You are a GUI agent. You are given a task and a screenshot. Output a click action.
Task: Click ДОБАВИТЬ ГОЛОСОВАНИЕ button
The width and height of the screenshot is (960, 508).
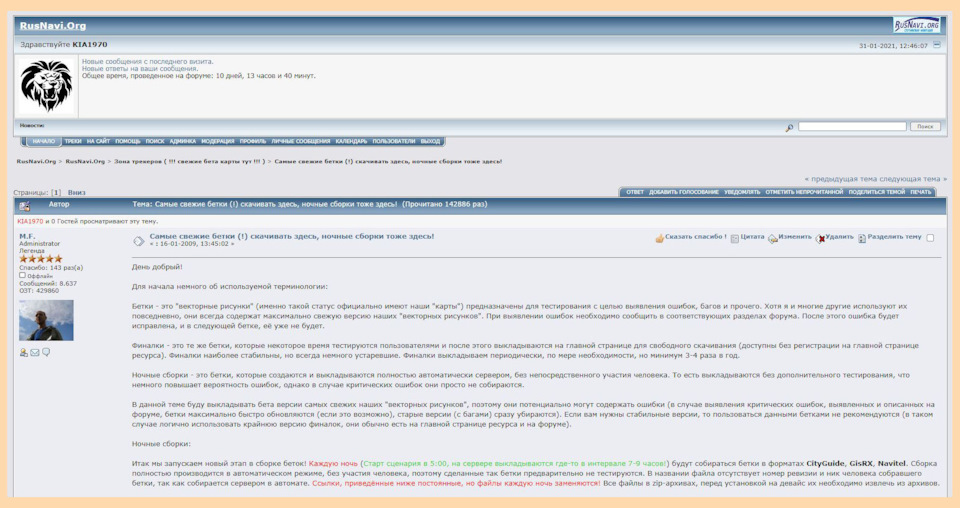tap(684, 192)
